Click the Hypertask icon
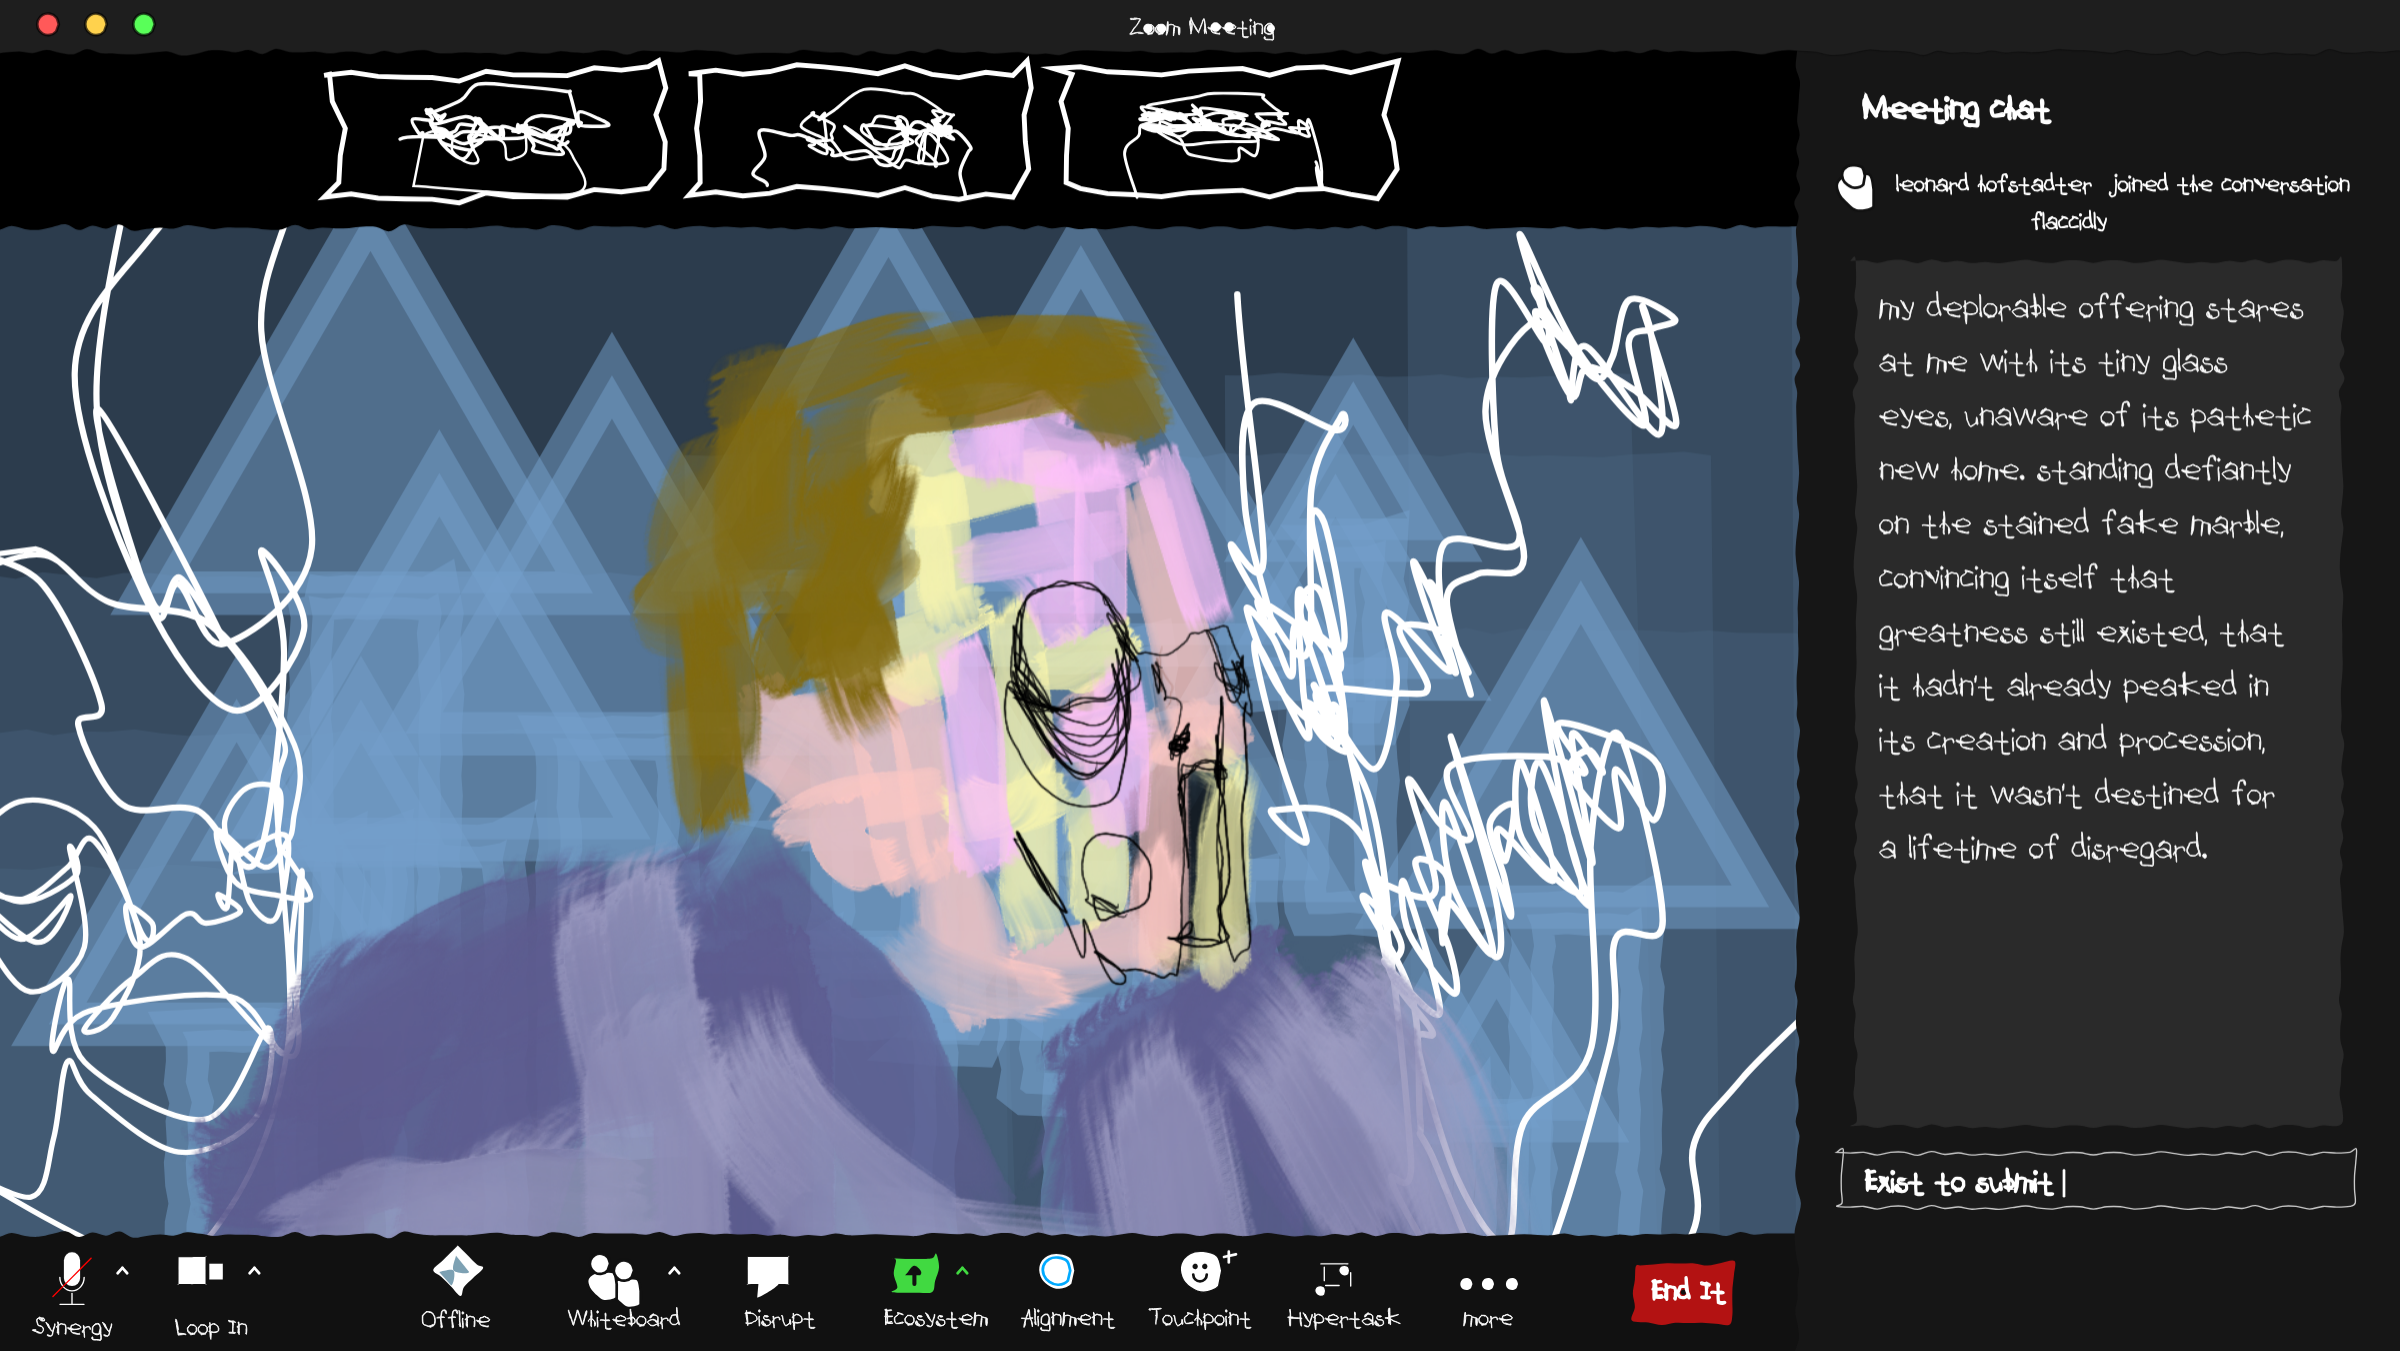This screenshot has height=1351, width=2400. click(1335, 1277)
